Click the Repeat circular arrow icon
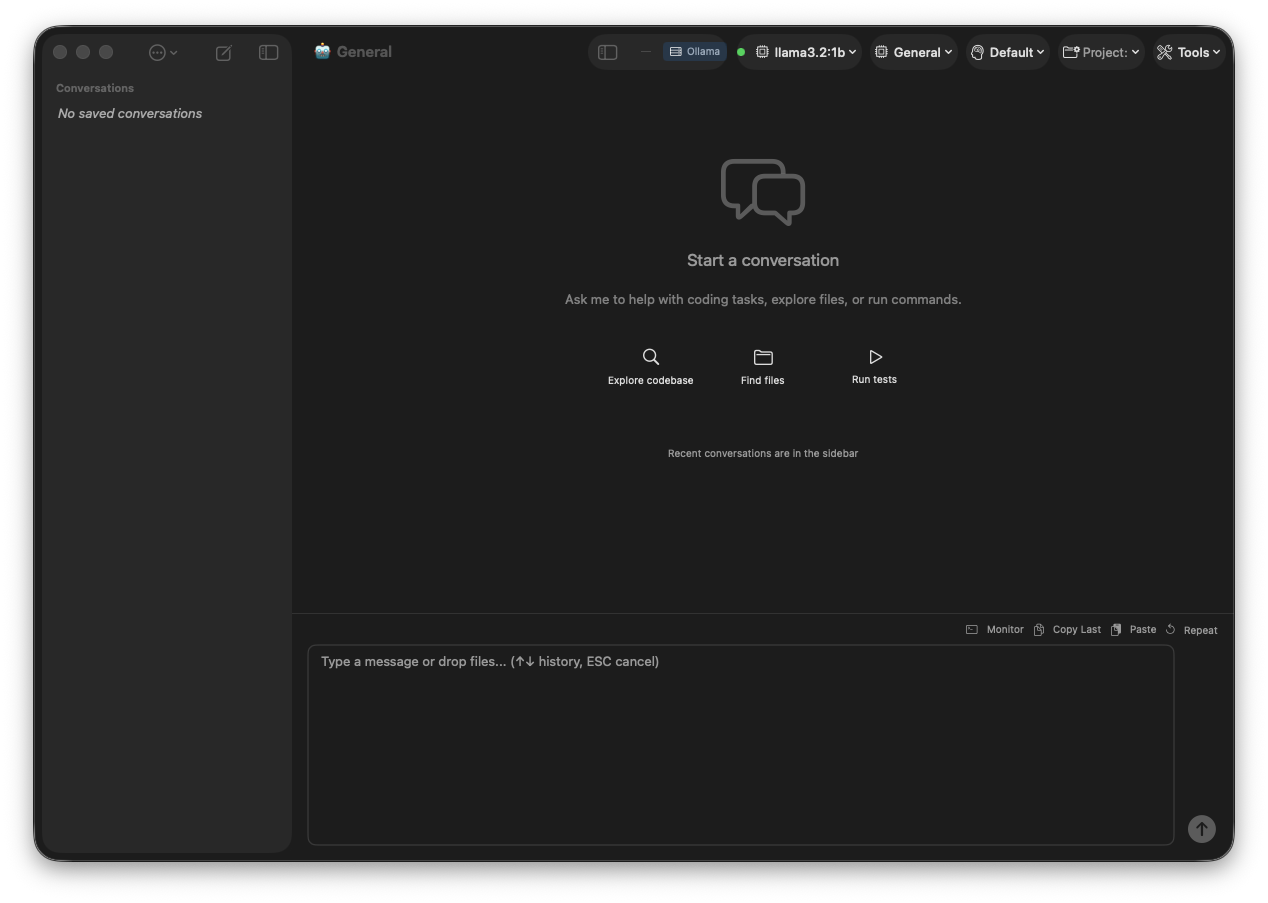The width and height of the screenshot is (1268, 903). pyautogui.click(x=1171, y=629)
